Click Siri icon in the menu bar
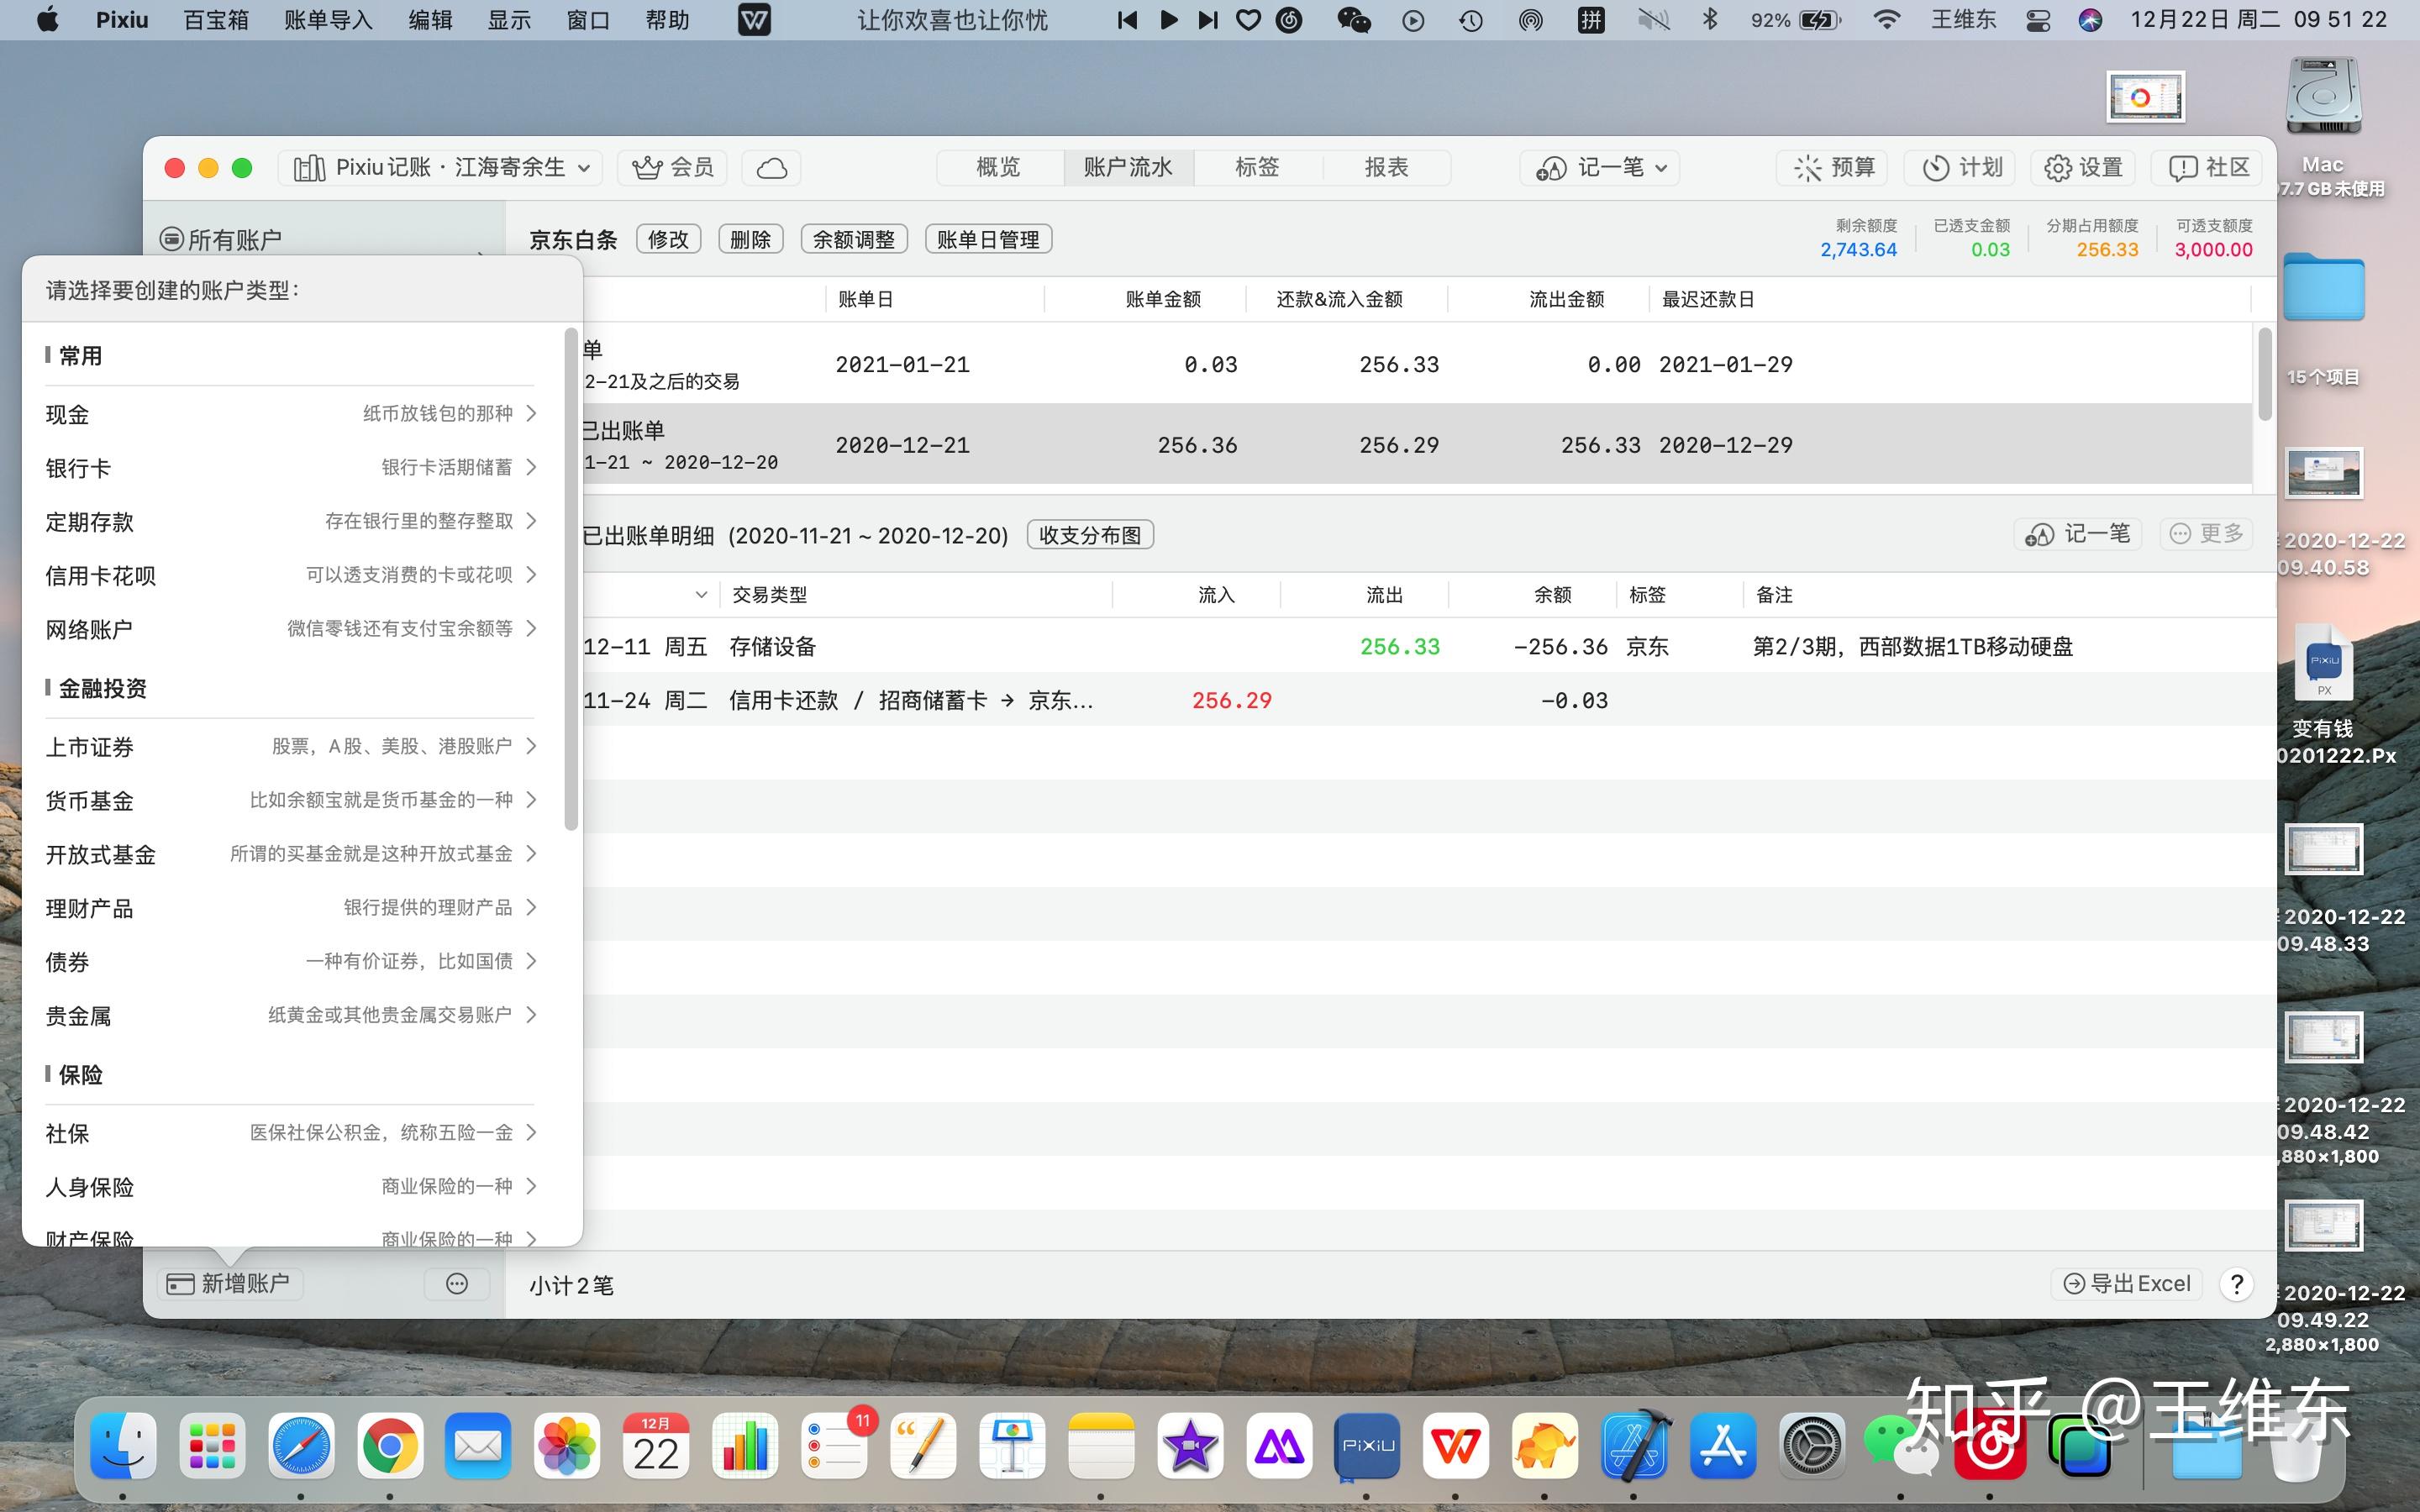Viewport: 2420px width, 1512px height. [x=2090, y=20]
